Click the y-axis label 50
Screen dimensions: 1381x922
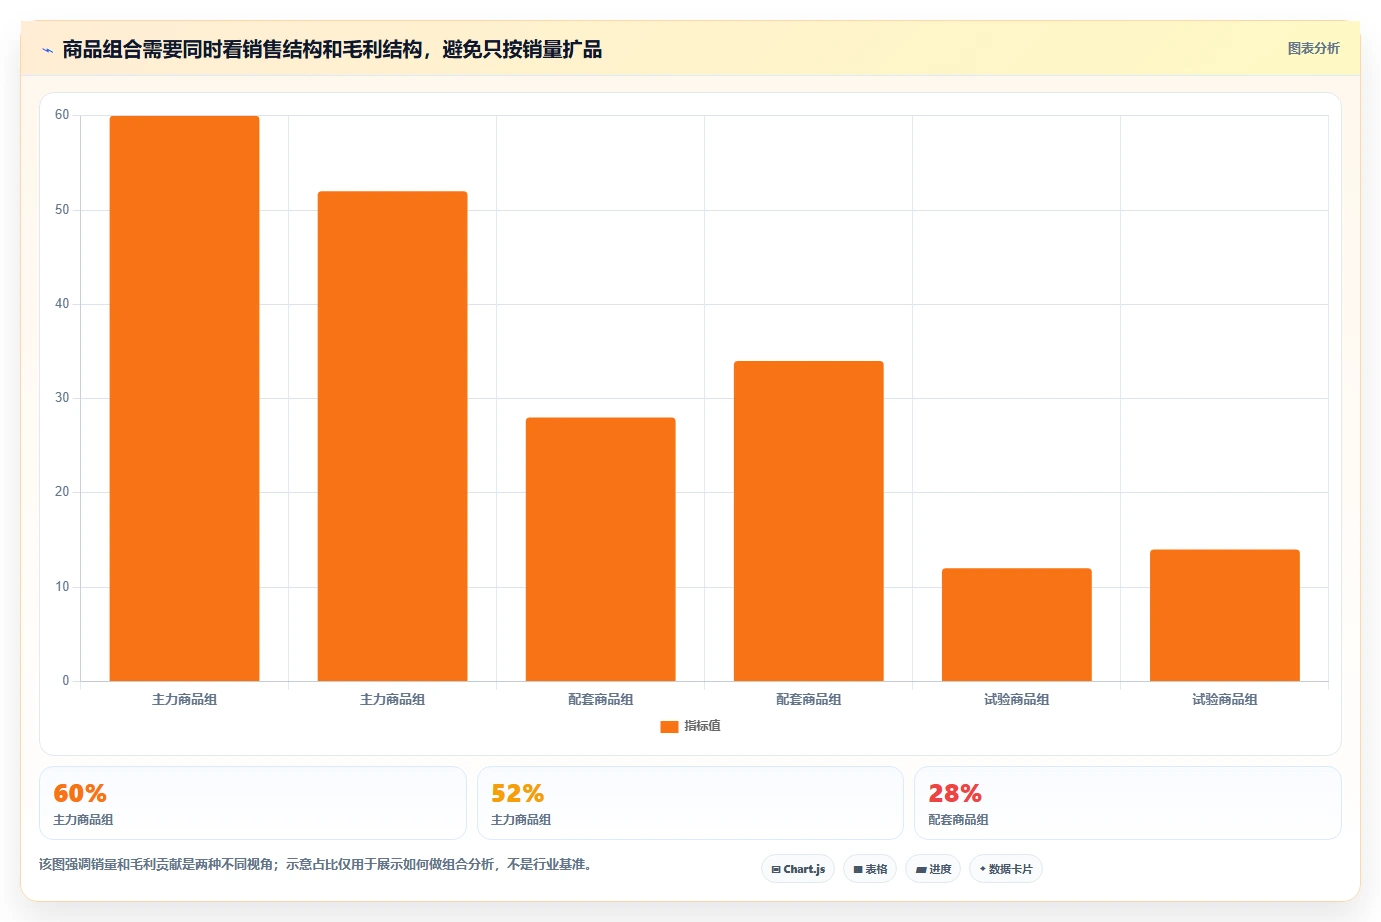[62, 210]
